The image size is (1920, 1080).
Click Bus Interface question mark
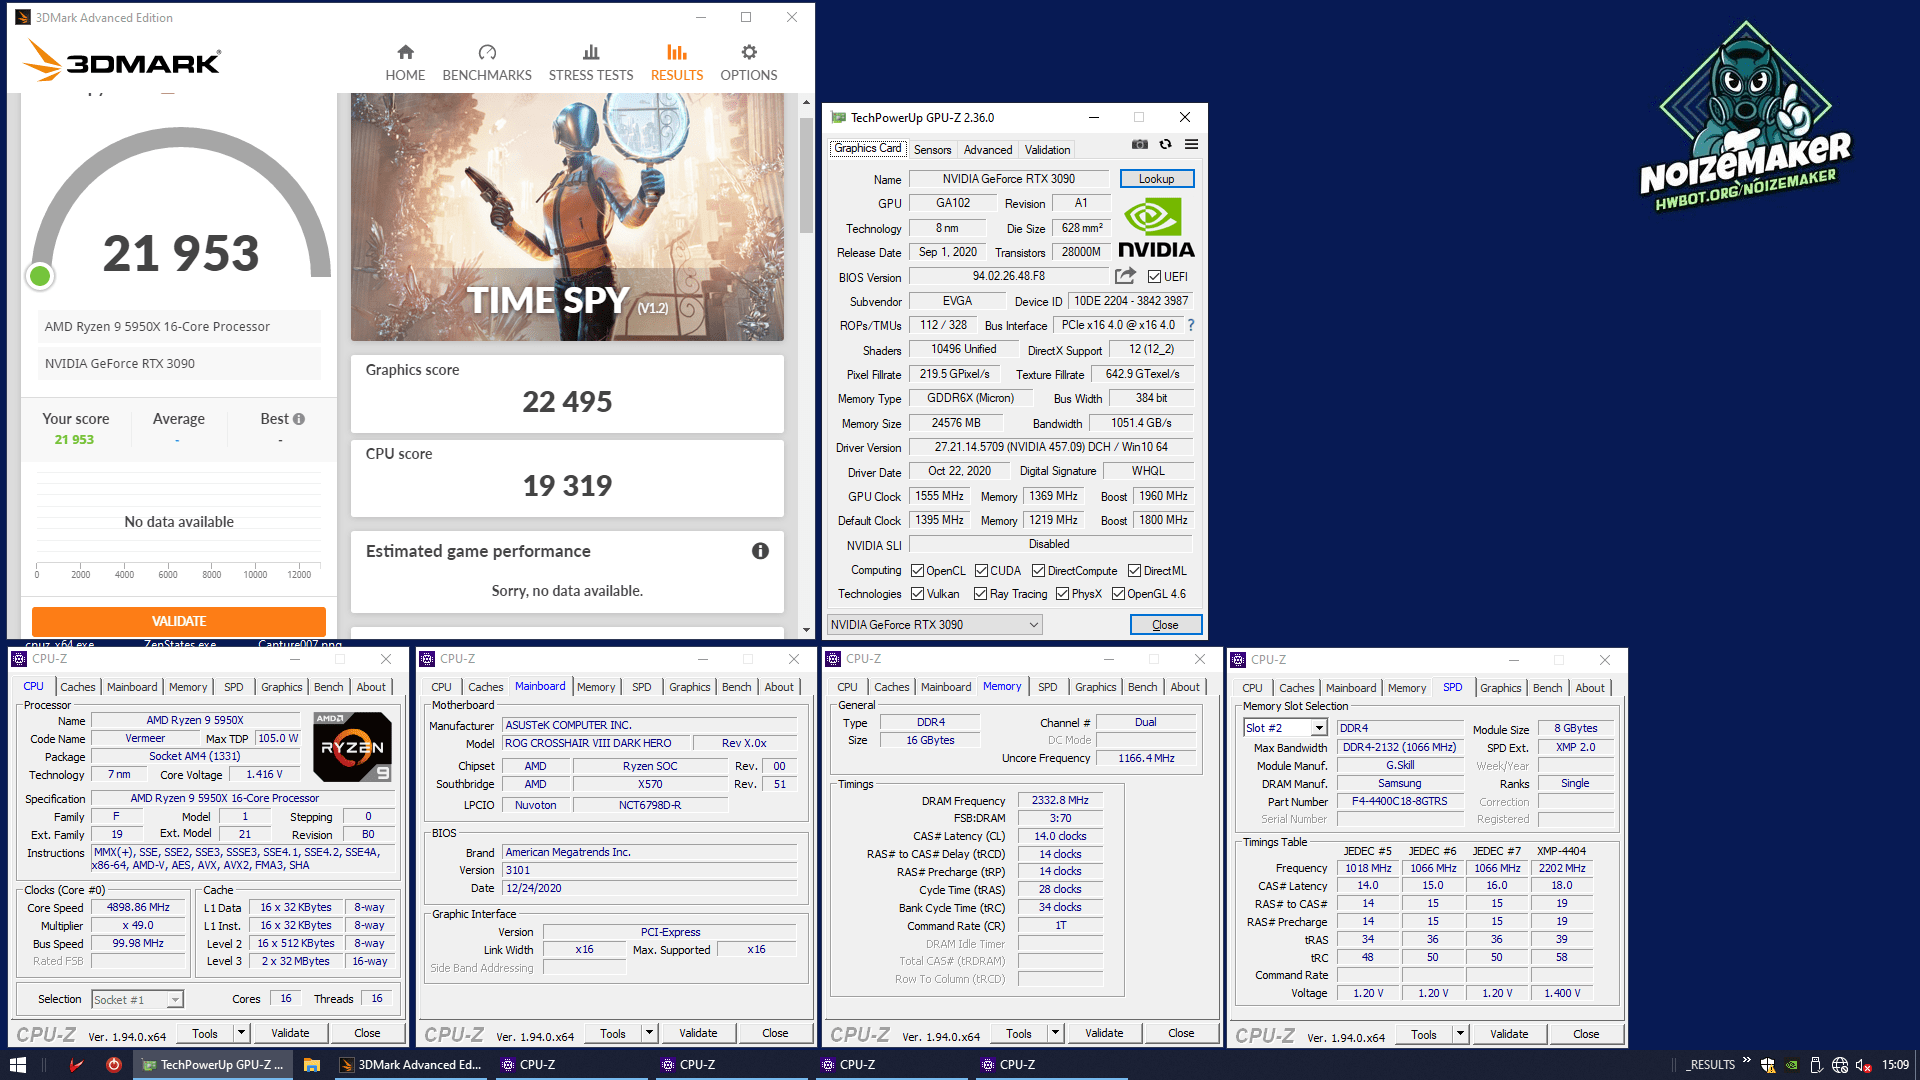tap(1191, 325)
